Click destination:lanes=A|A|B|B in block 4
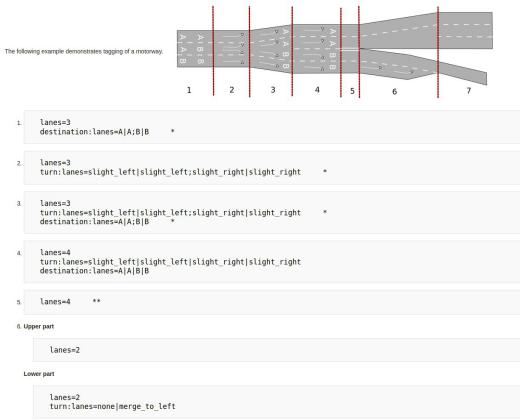The width and height of the screenshot is (520, 420). (x=94, y=271)
